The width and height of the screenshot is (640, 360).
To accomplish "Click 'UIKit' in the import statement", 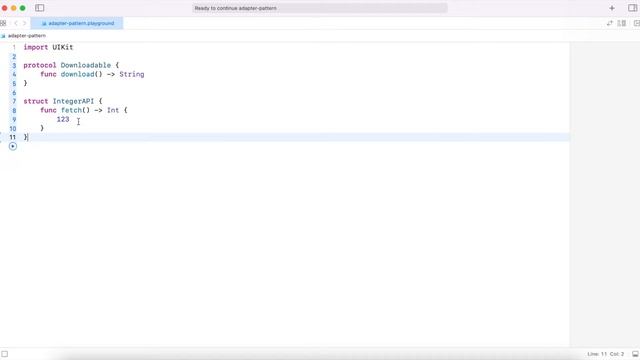I will tap(62, 47).
